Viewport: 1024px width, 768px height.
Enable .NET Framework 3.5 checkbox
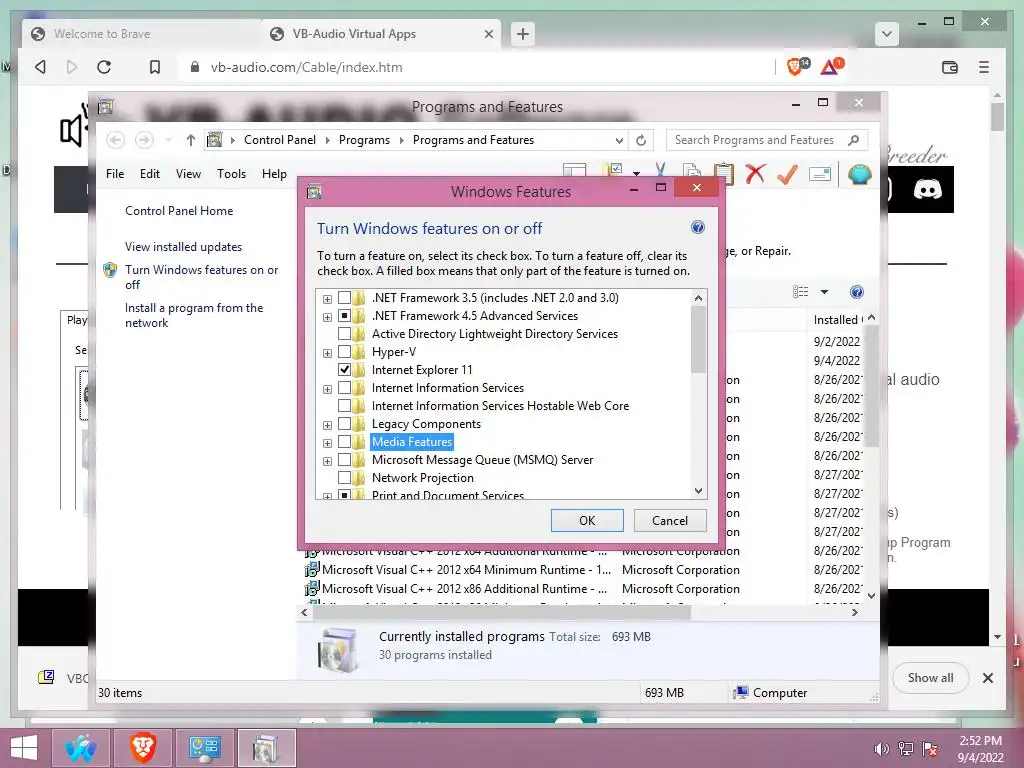point(344,298)
